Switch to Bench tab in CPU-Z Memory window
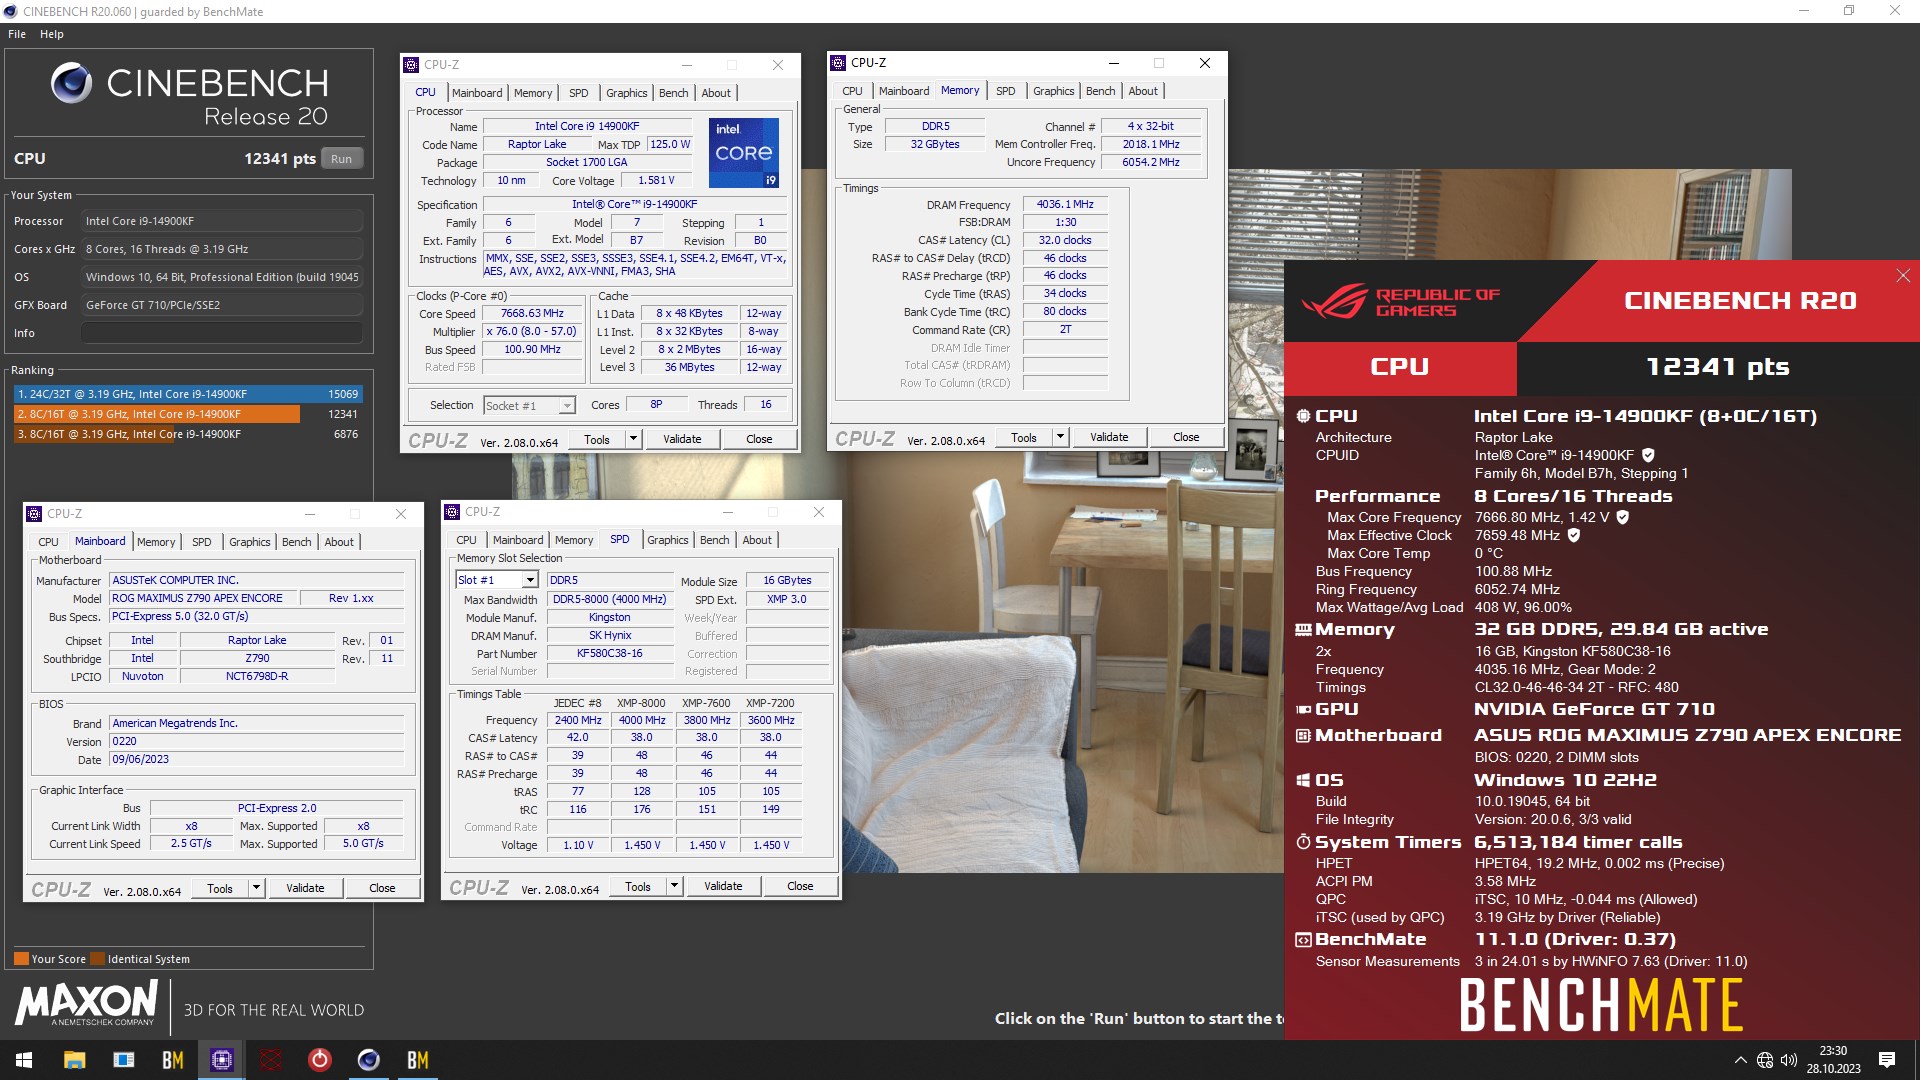 [1100, 91]
